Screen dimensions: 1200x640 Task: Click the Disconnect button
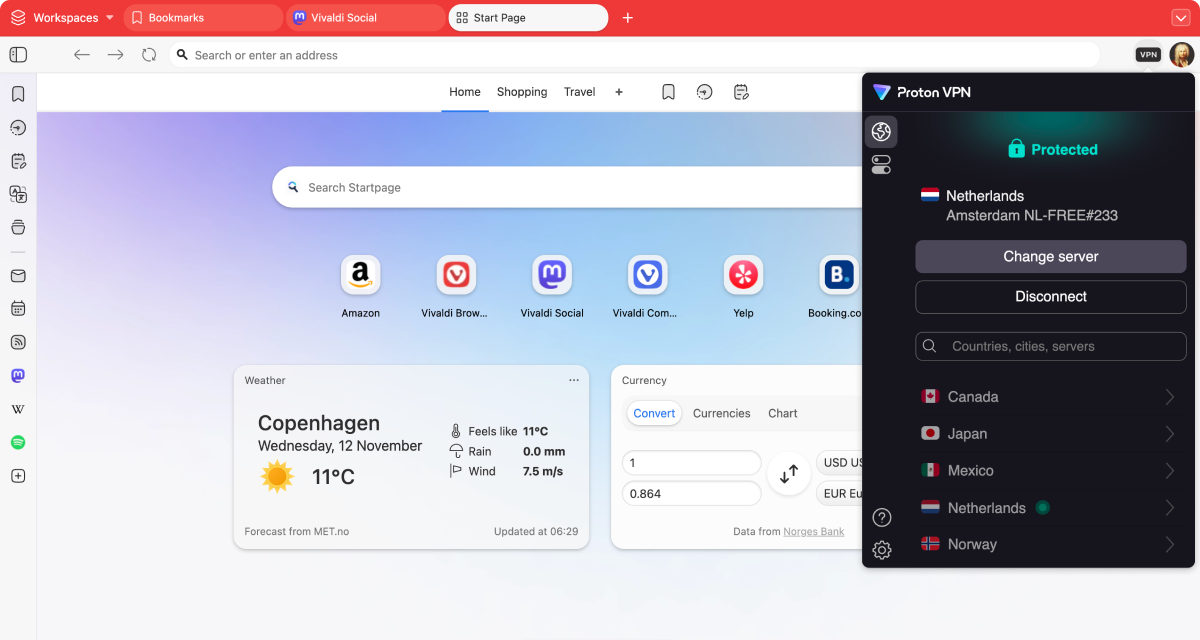1050,296
